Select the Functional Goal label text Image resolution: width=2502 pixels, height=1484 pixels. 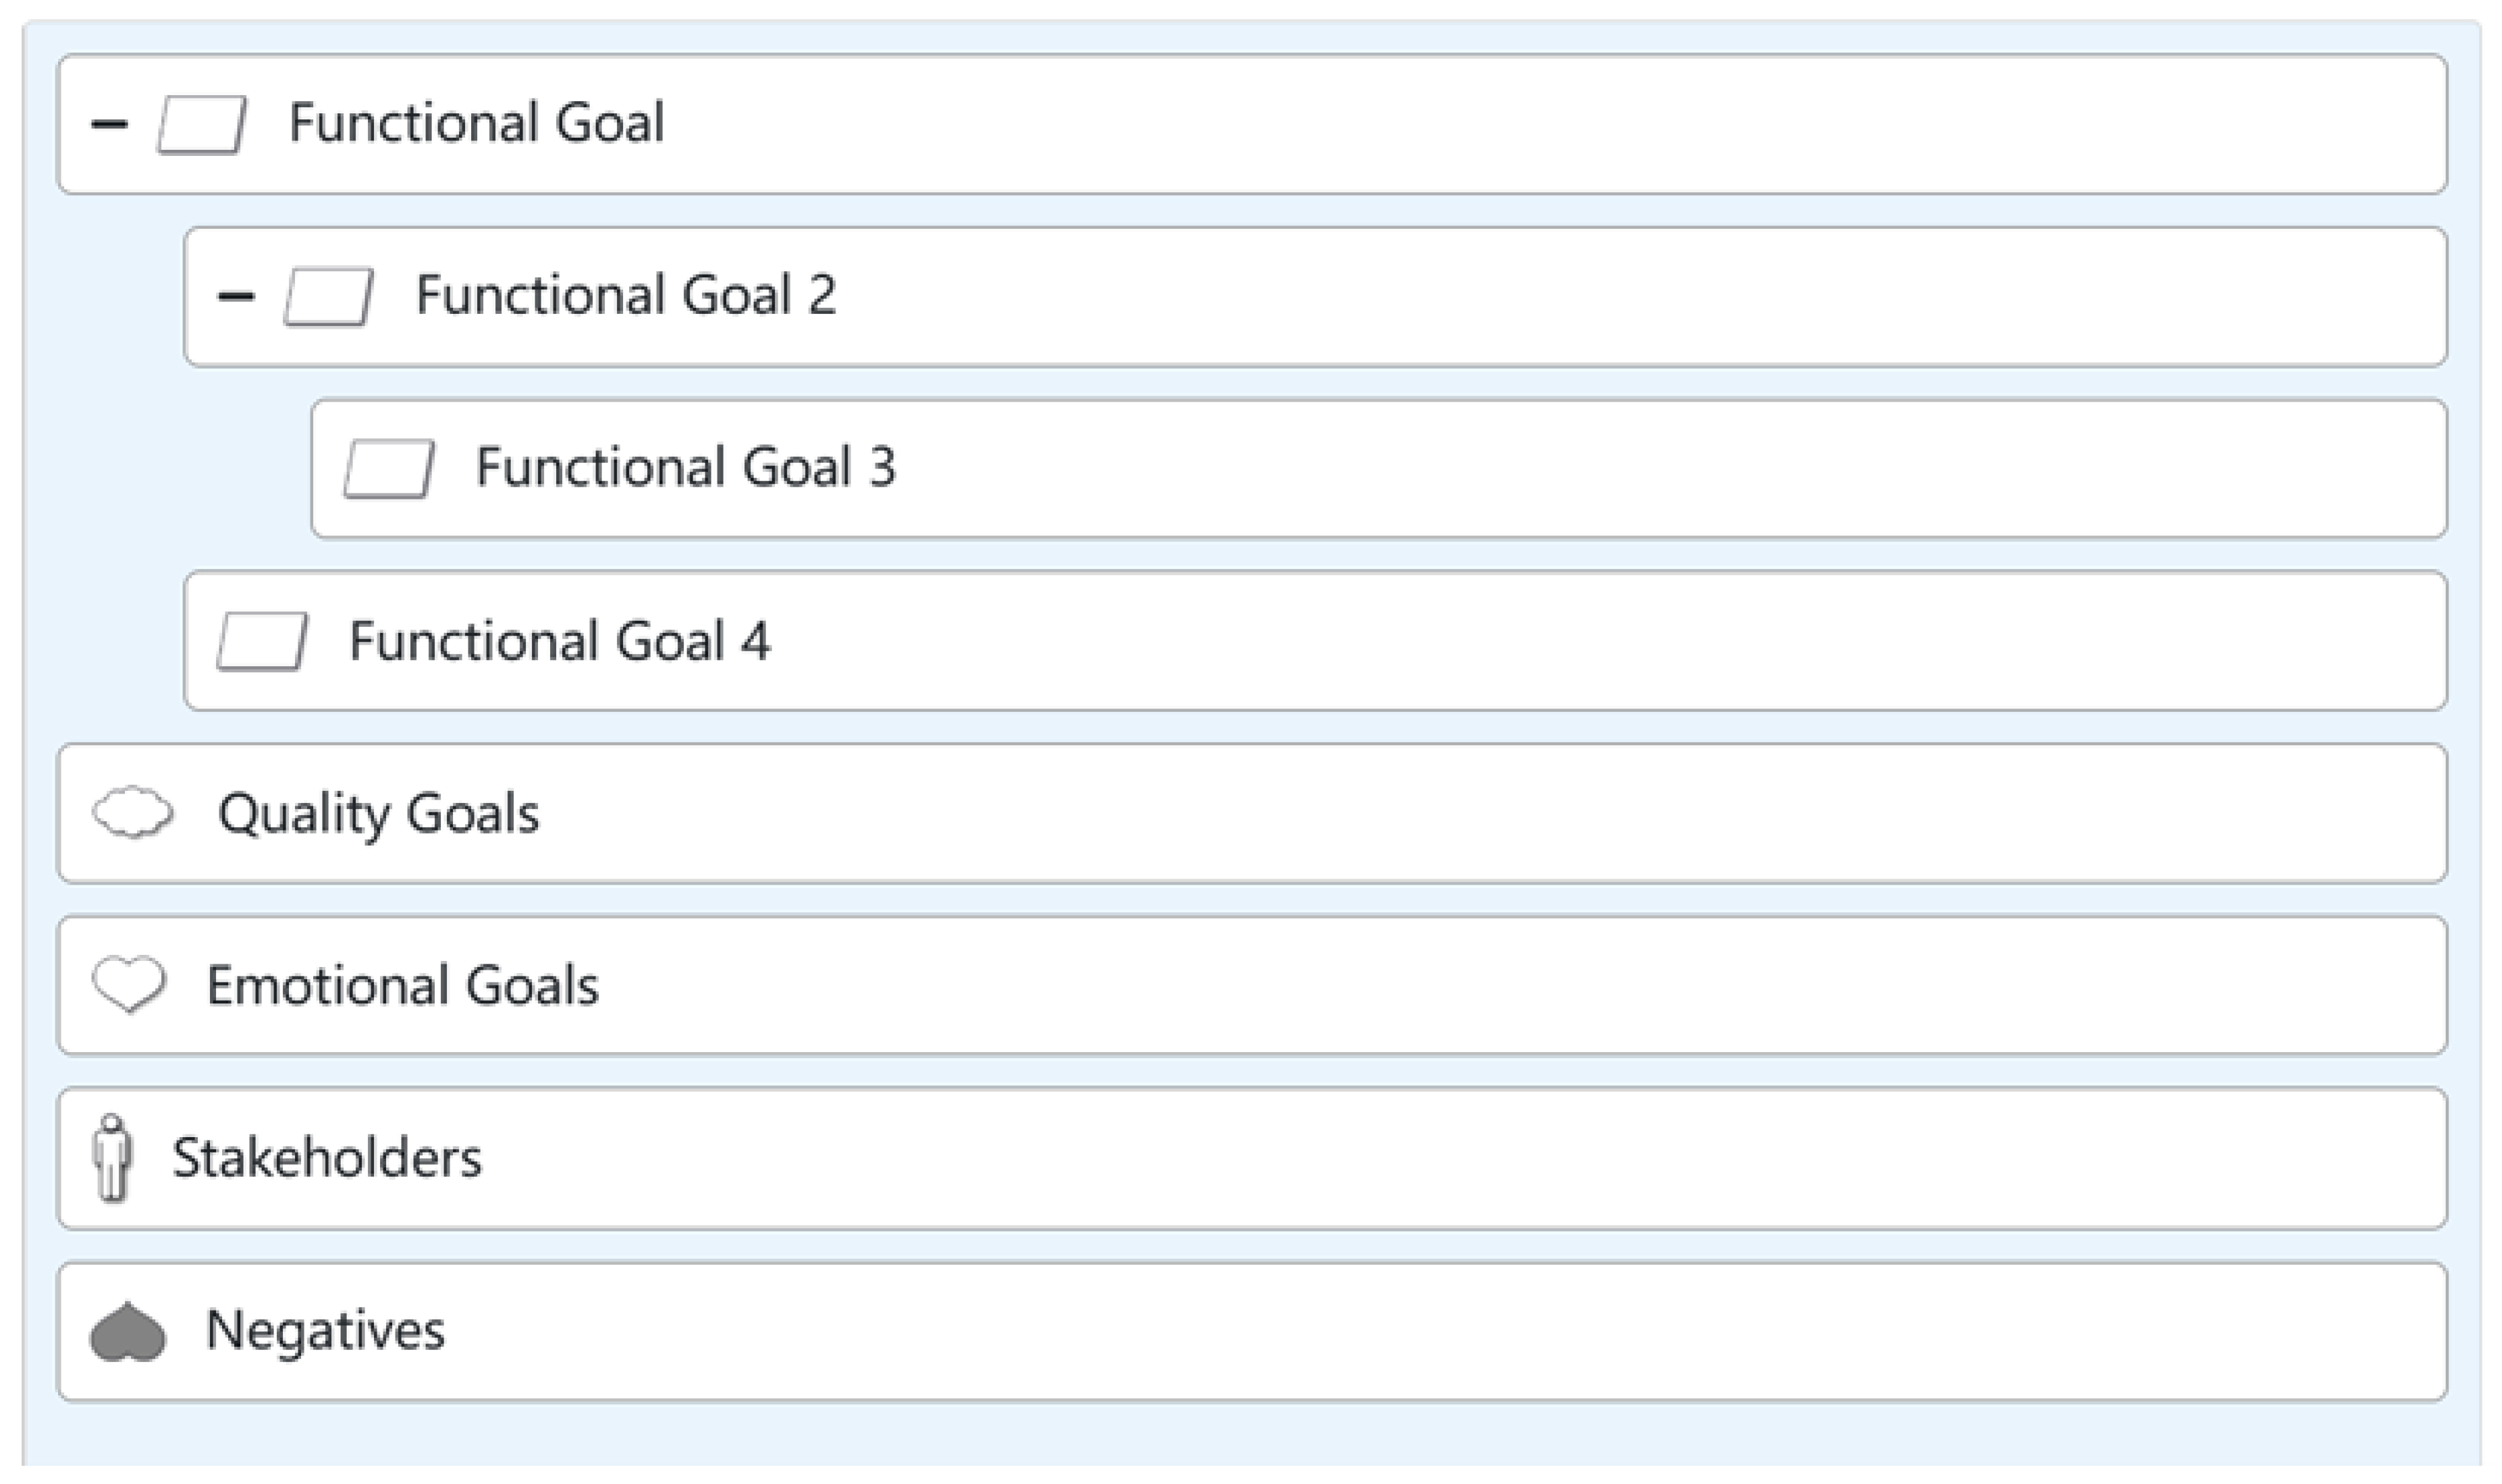coord(476,123)
